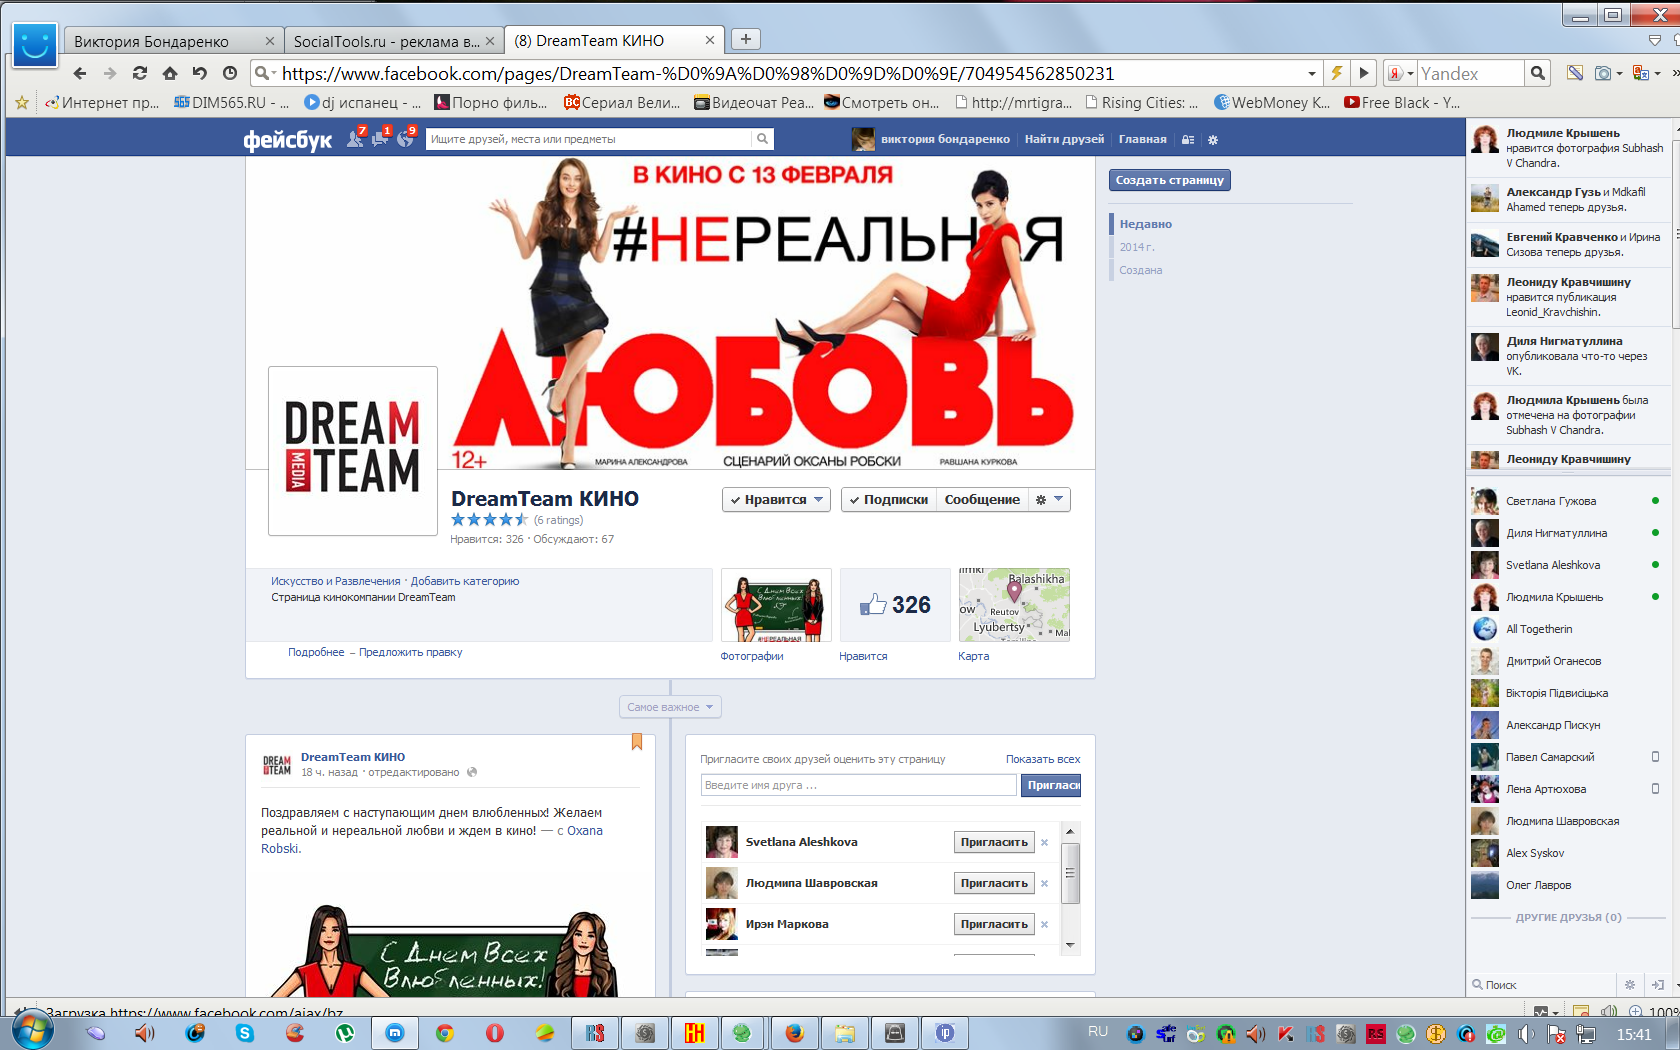Go to Главная in the Facebook bar
The width and height of the screenshot is (1680, 1050).
tap(1142, 139)
